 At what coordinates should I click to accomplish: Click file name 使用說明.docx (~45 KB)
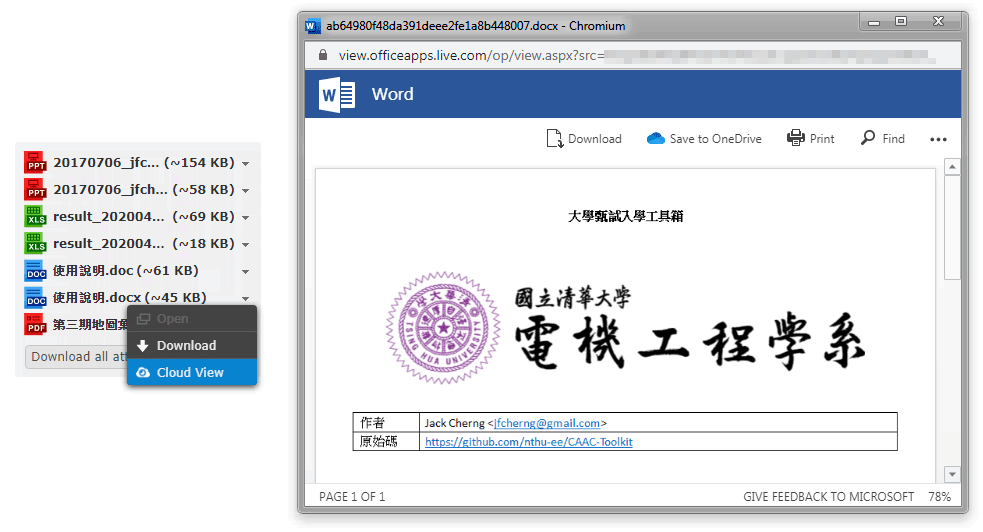[x=129, y=297]
